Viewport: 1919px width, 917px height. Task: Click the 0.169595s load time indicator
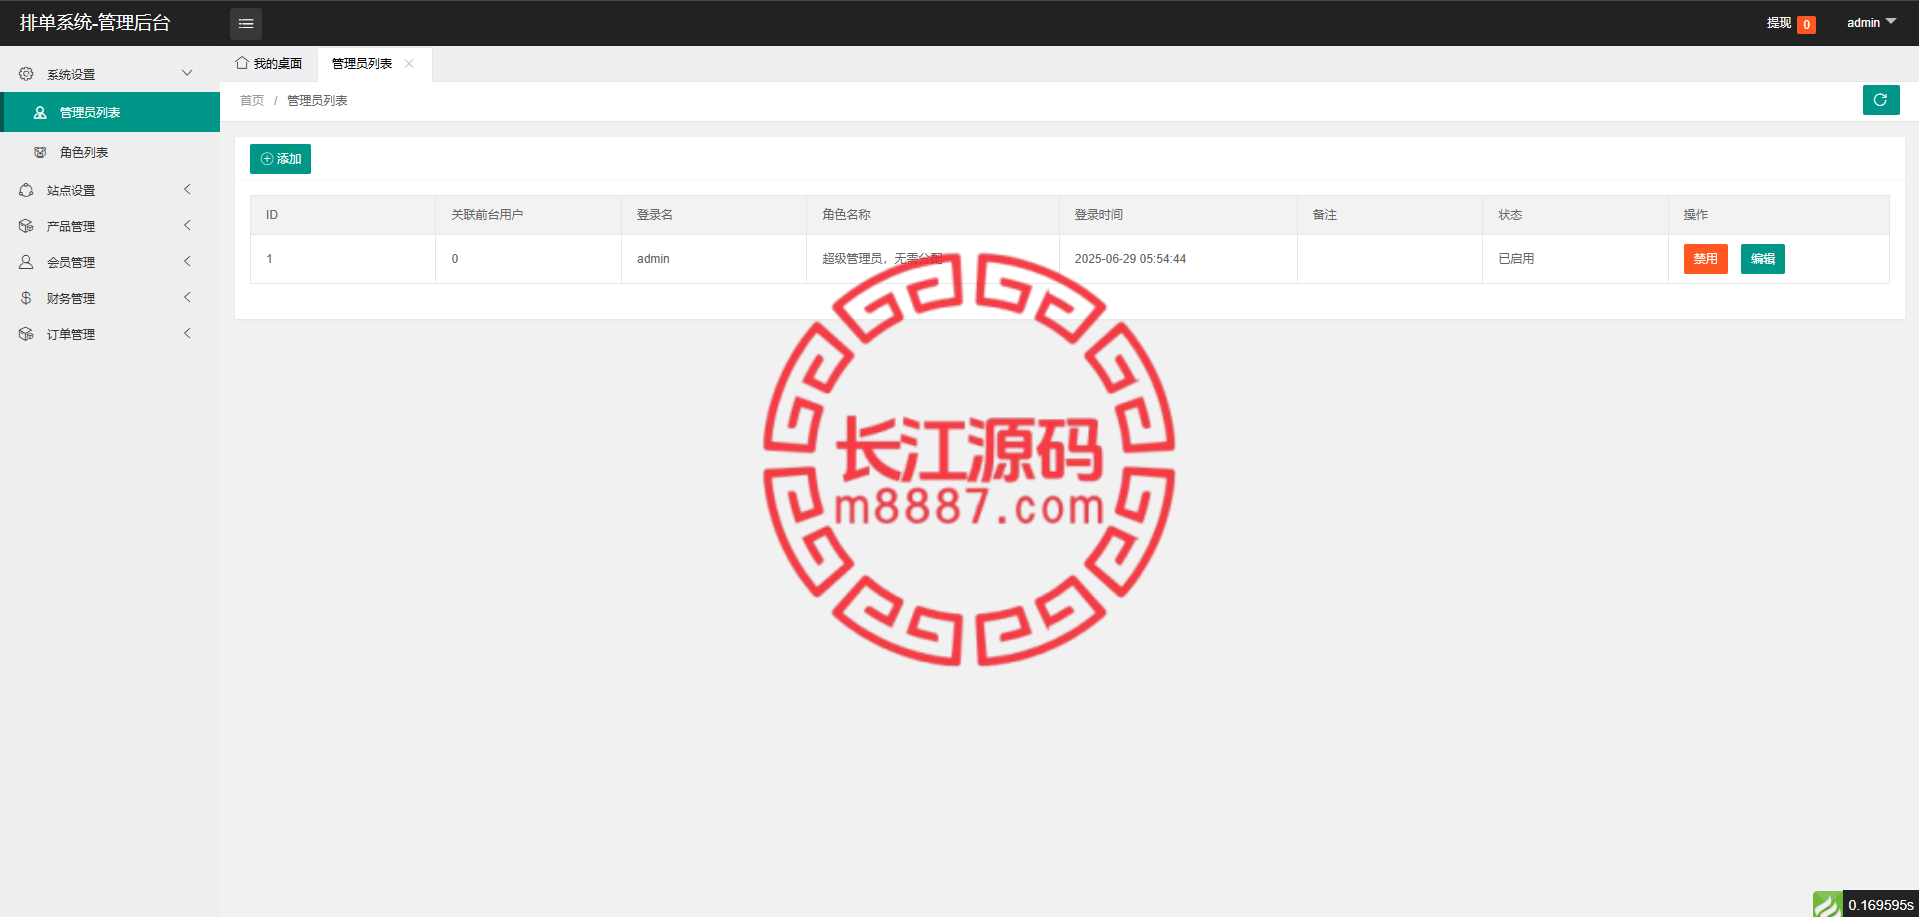pos(1880,905)
